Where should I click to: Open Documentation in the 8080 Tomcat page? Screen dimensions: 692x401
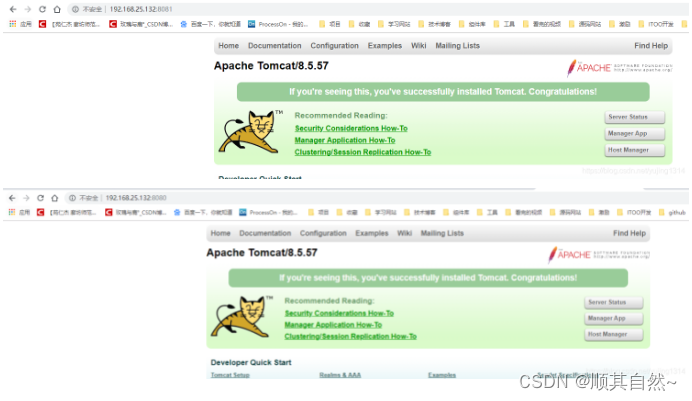[265, 233]
